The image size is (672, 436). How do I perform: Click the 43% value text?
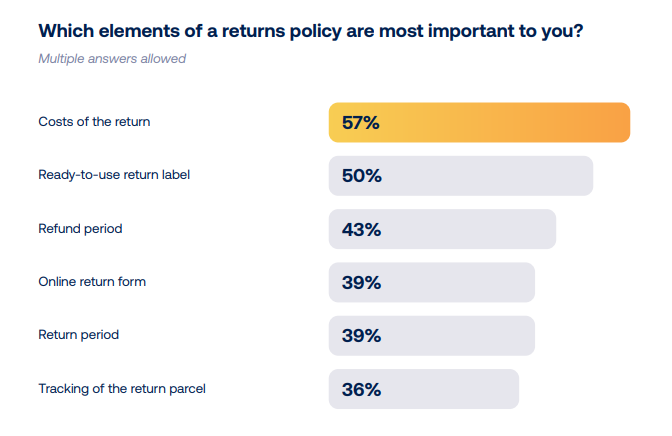(361, 229)
